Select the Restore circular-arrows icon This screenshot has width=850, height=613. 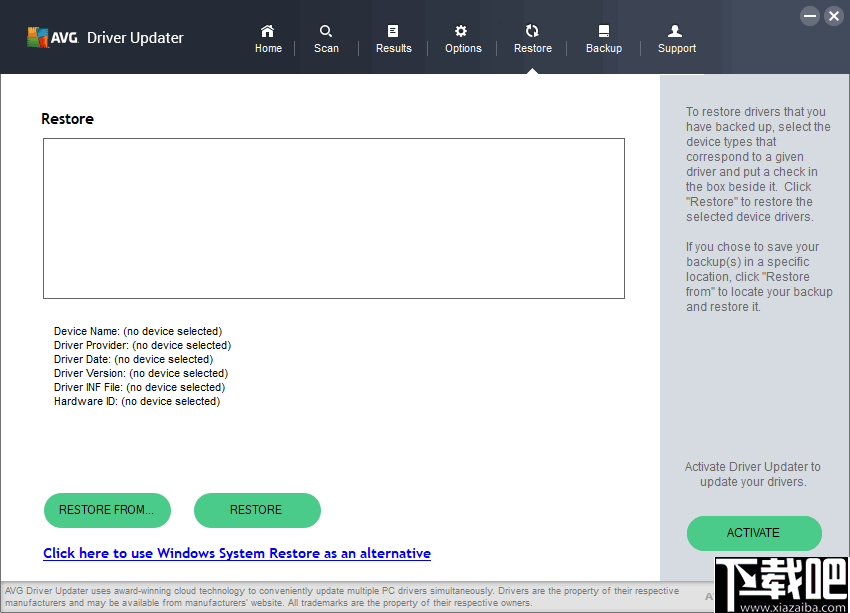[532, 31]
